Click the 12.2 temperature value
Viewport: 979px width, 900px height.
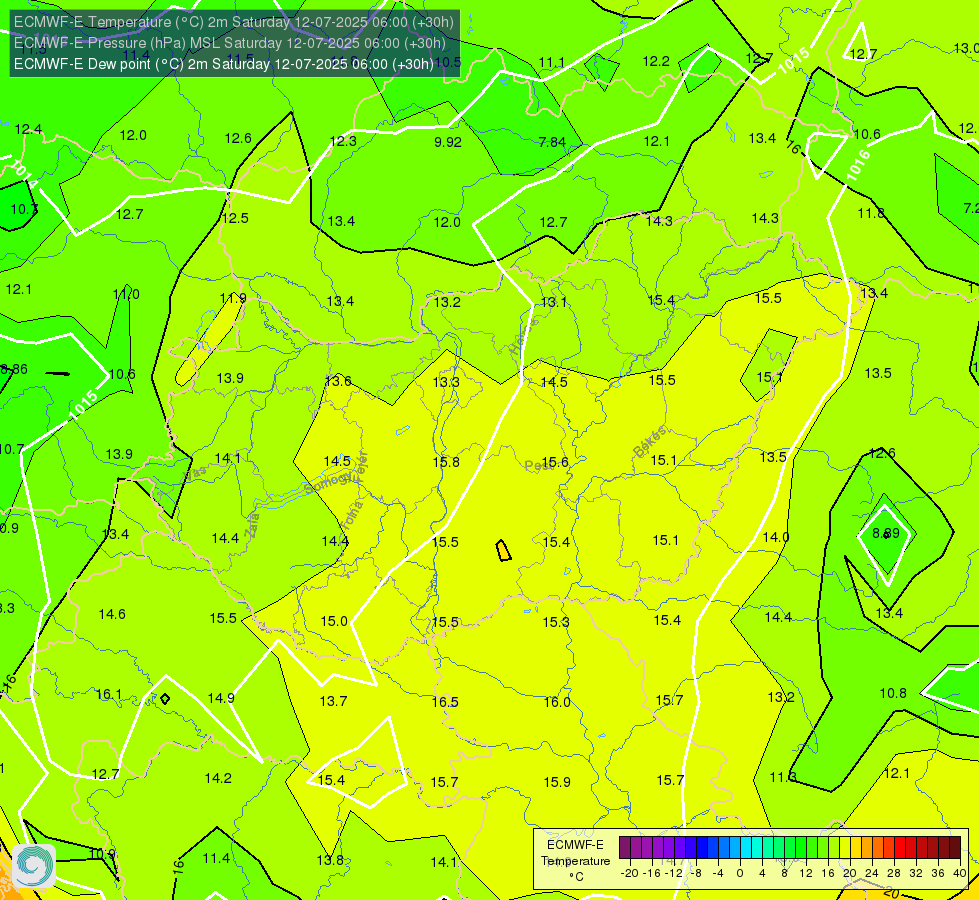click(x=656, y=61)
